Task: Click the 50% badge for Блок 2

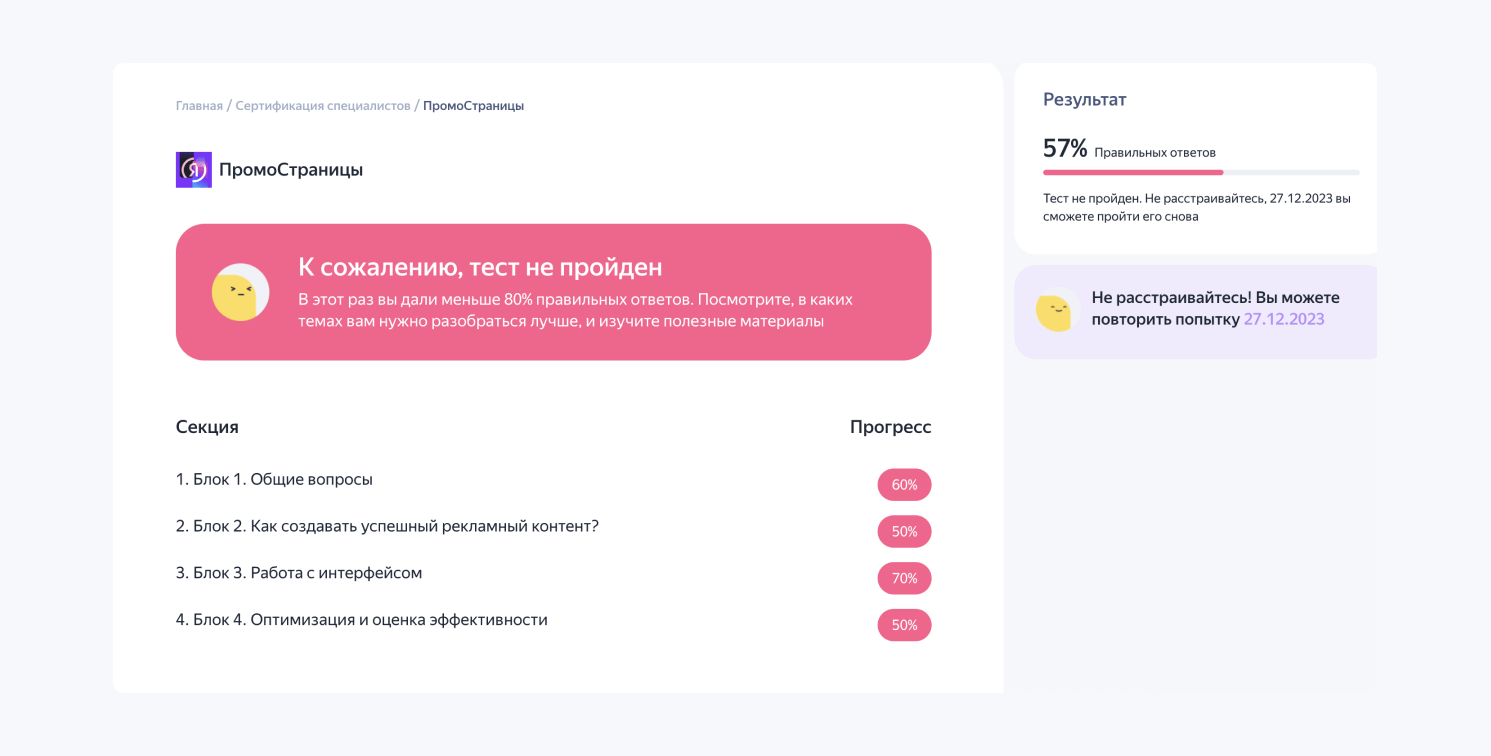Action: 904,532
